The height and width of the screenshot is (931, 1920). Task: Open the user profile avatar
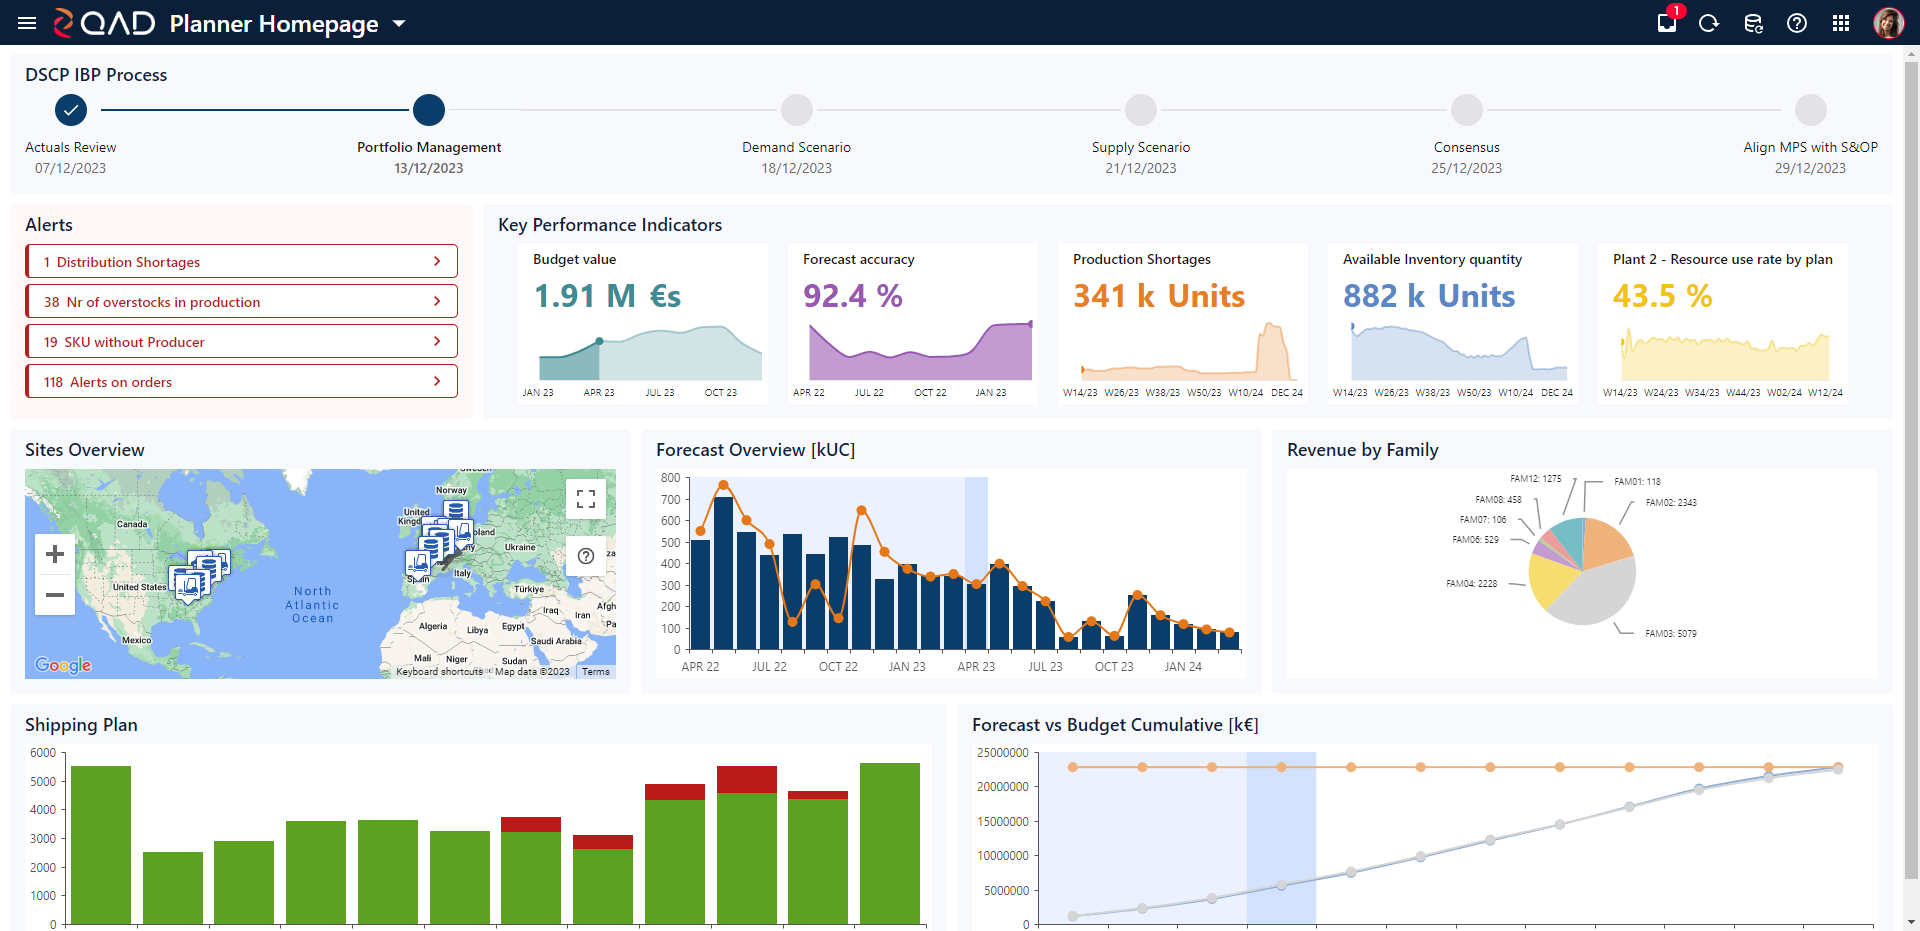(1888, 23)
